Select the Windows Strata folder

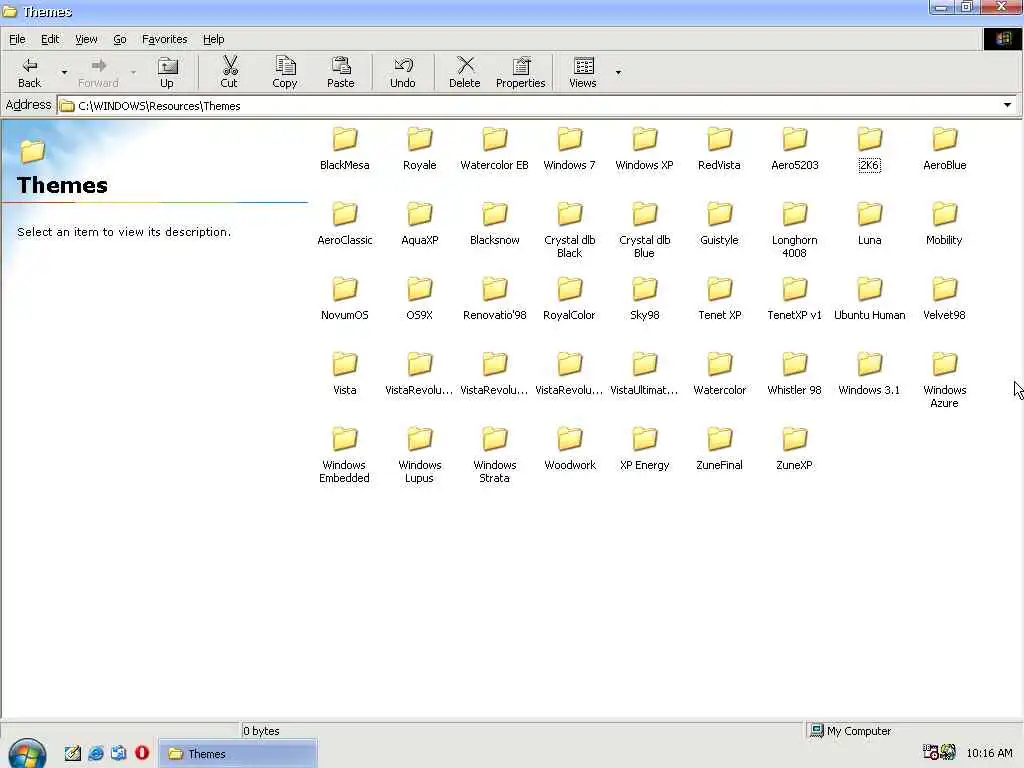click(x=494, y=456)
